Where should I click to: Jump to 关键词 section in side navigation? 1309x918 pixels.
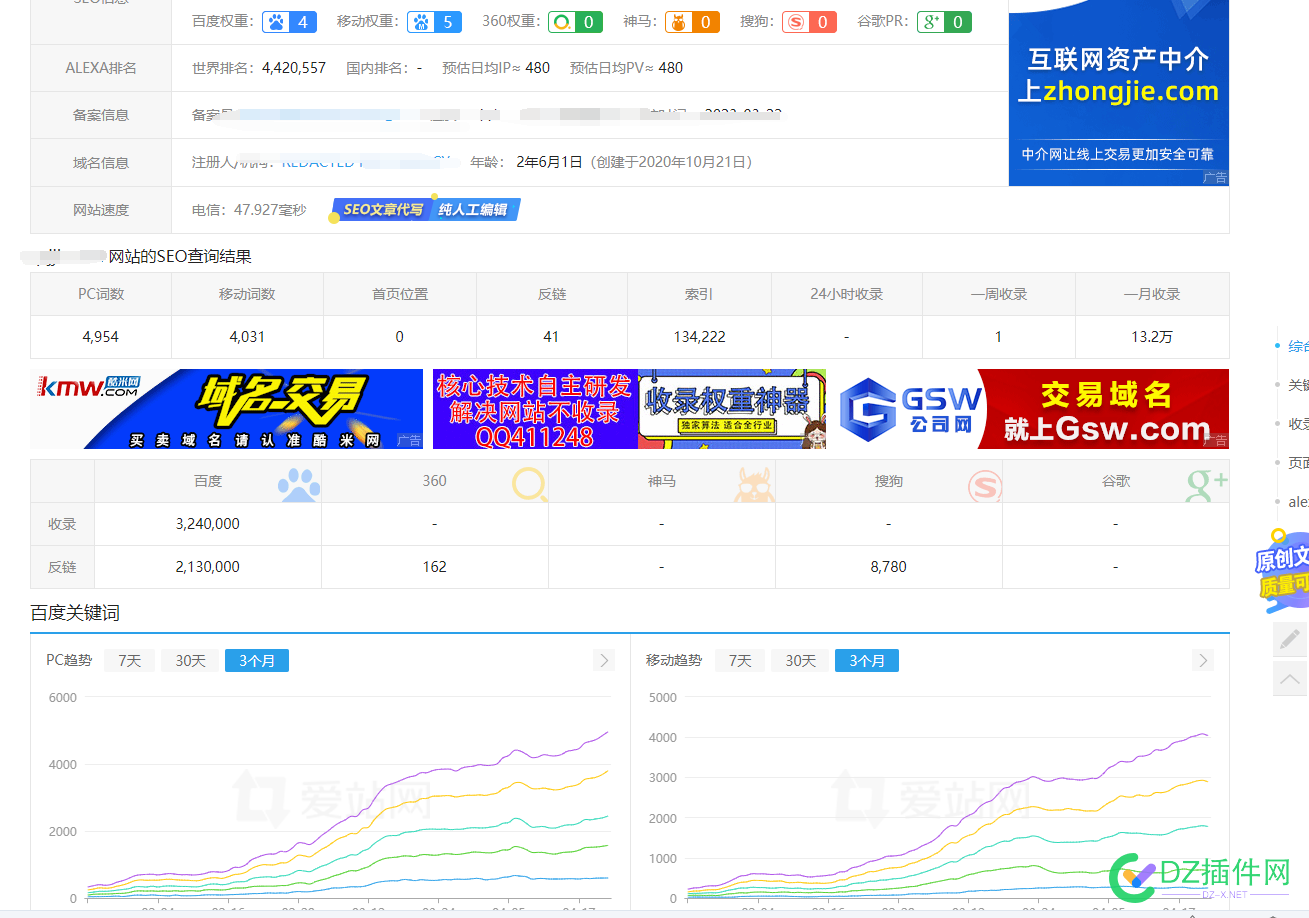click(1297, 384)
